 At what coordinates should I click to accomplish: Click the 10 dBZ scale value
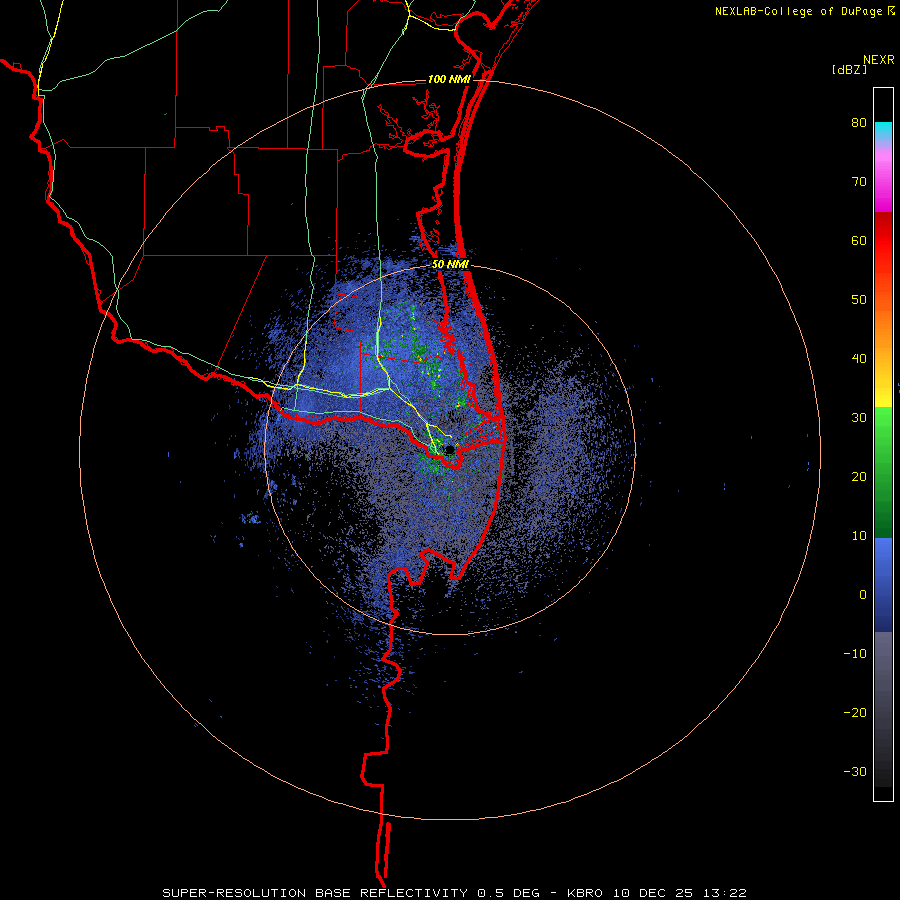point(859,536)
